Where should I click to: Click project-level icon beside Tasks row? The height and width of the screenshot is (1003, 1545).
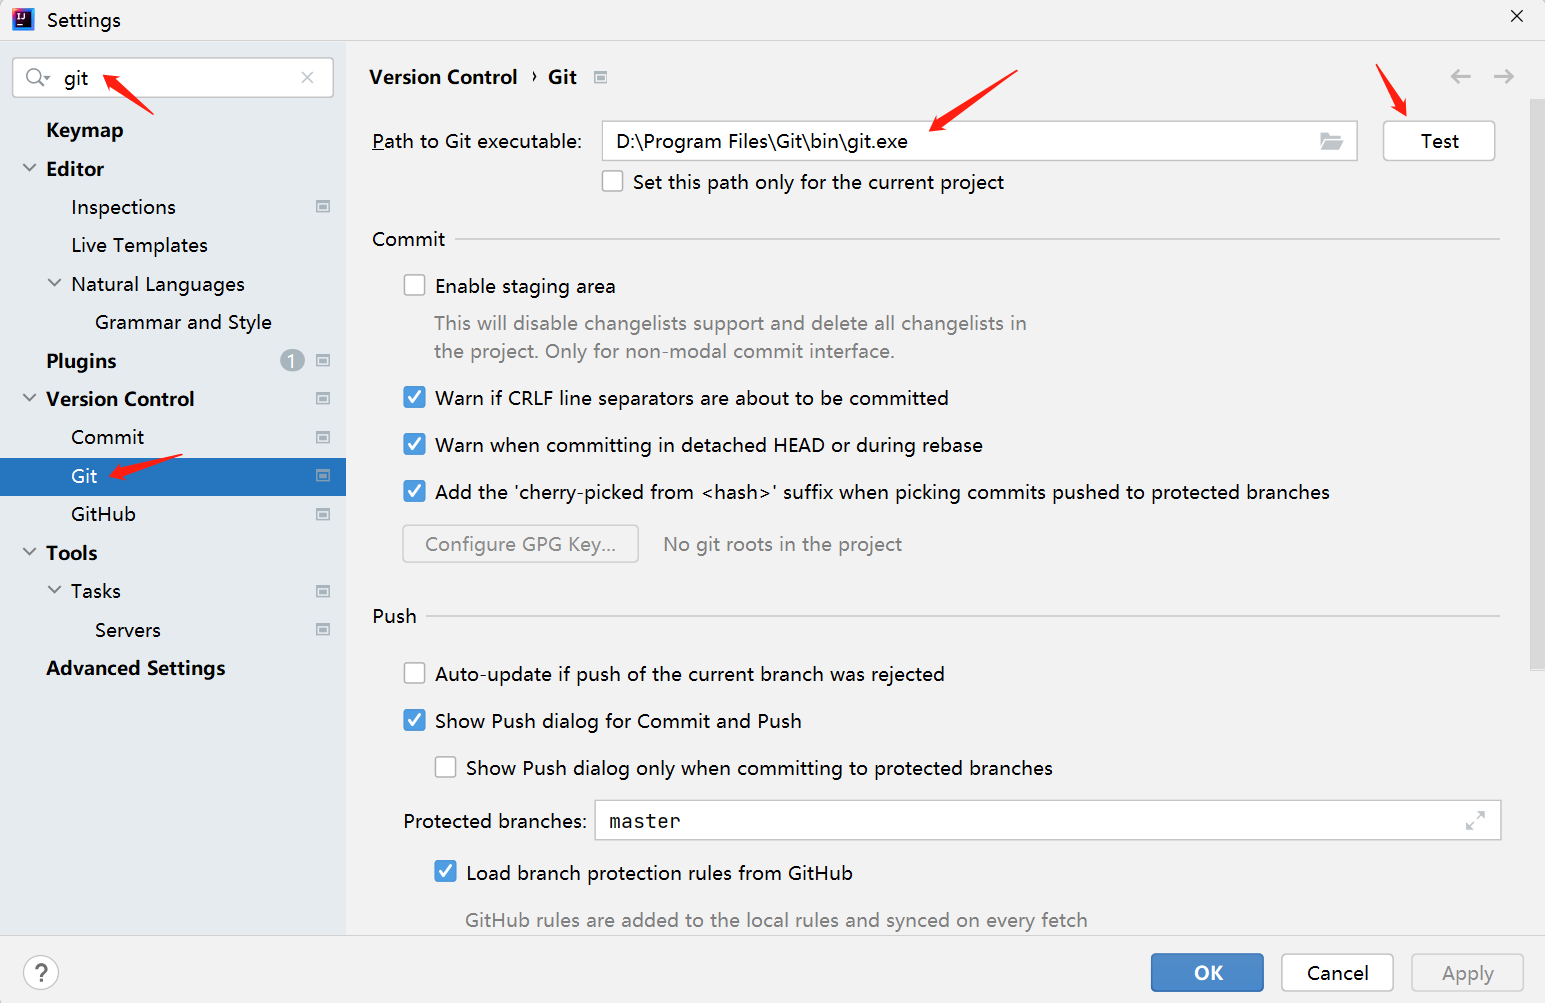[323, 591]
